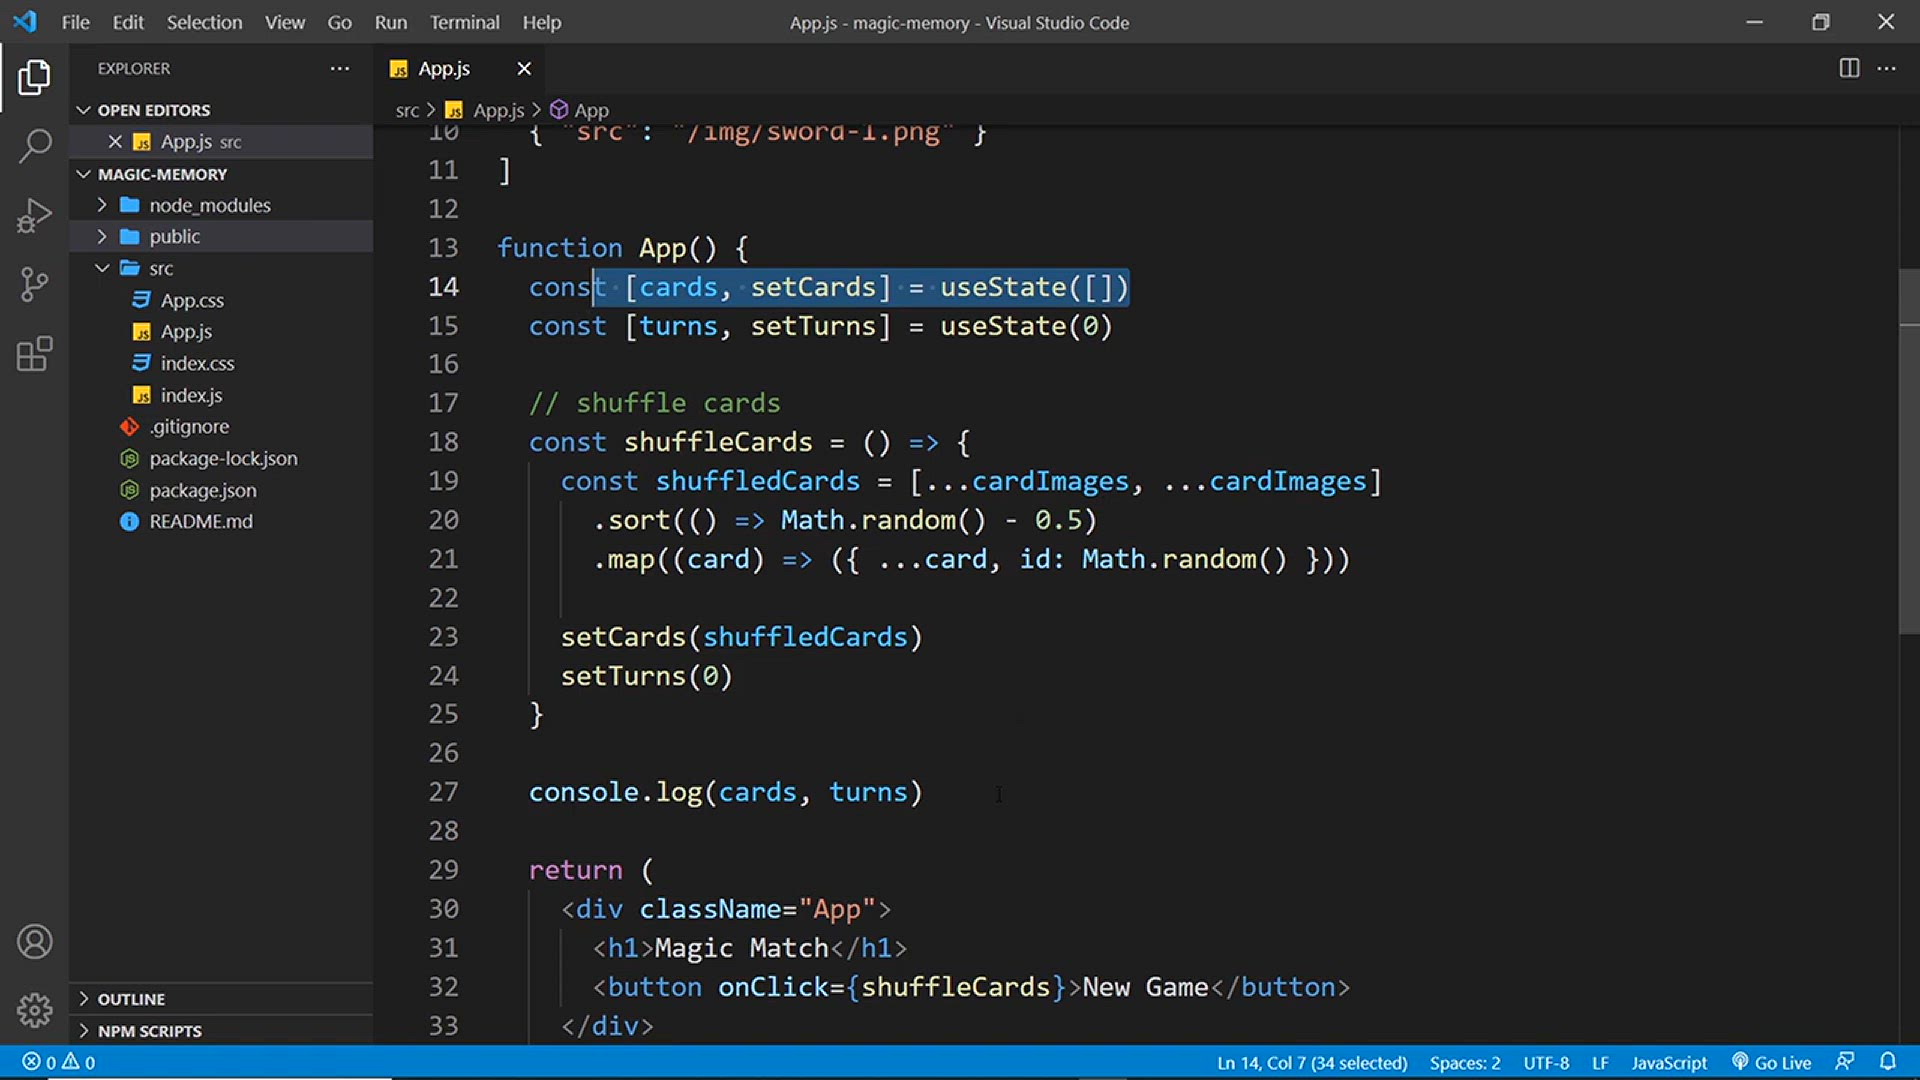Click the shuffleCards function name on line 18
Image resolution: width=1920 pixels, height=1080 pixels.
pos(718,442)
